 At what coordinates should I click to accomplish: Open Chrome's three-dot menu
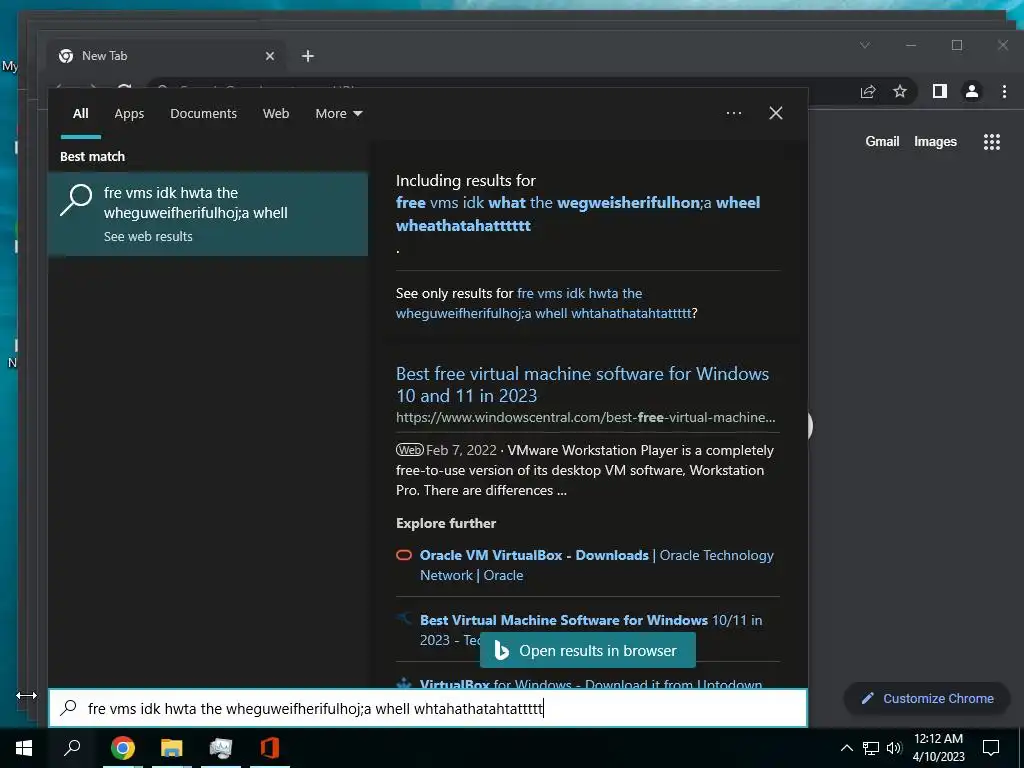(x=1004, y=91)
